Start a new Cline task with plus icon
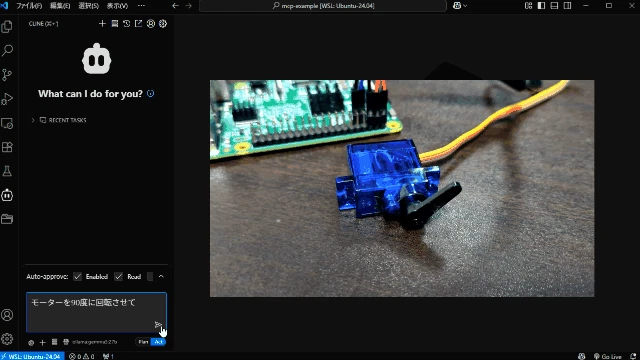The height and width of the screenshot is (360, 640). (x=102, y=24)
